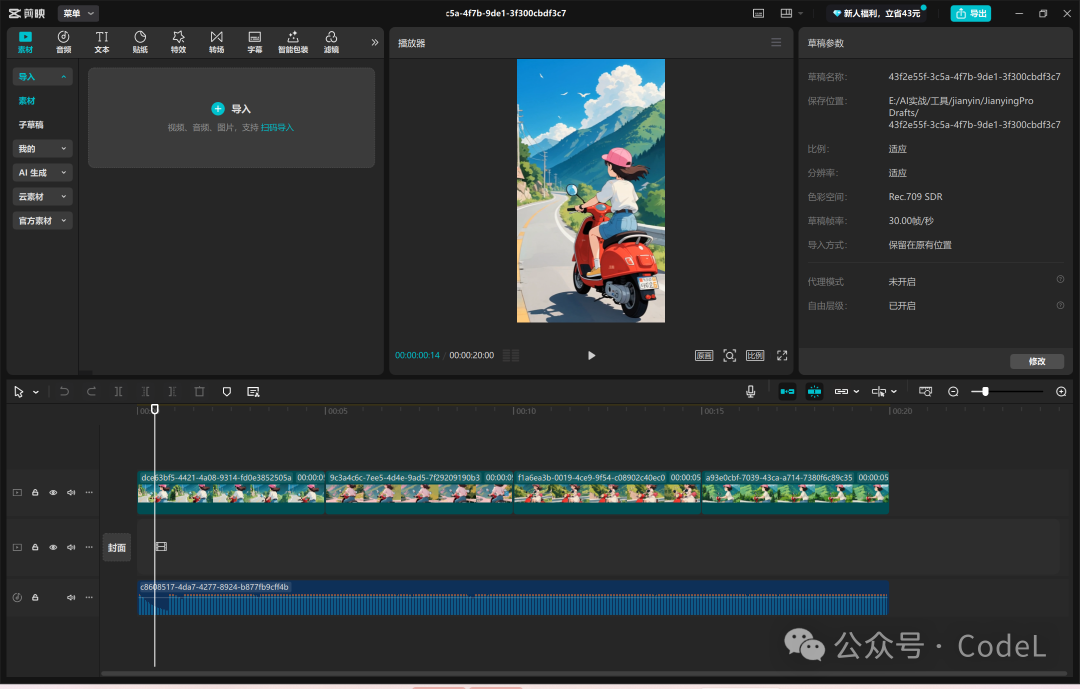The image size is (1080, 689).
Task: Expand the 我的 sidebar section
Action: [42, 149]
